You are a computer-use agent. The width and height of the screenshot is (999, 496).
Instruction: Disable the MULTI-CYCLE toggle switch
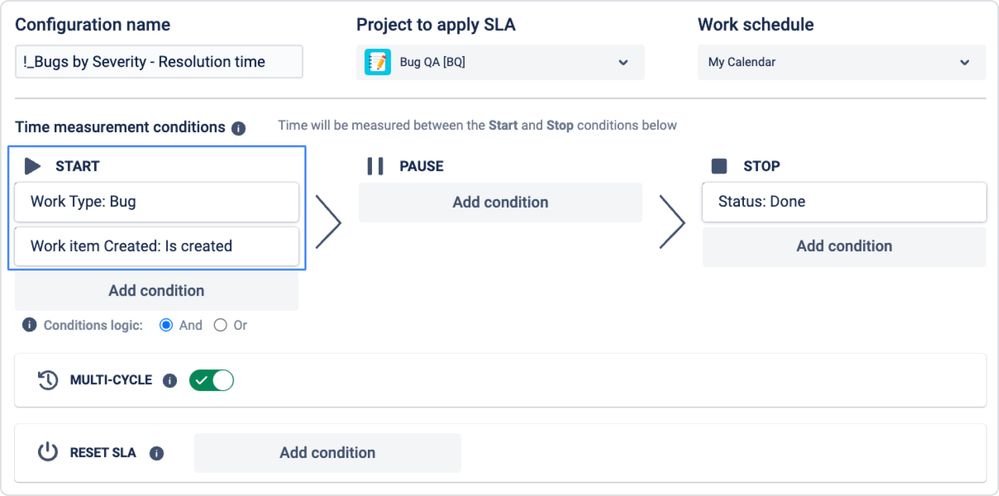pos(211,380)
